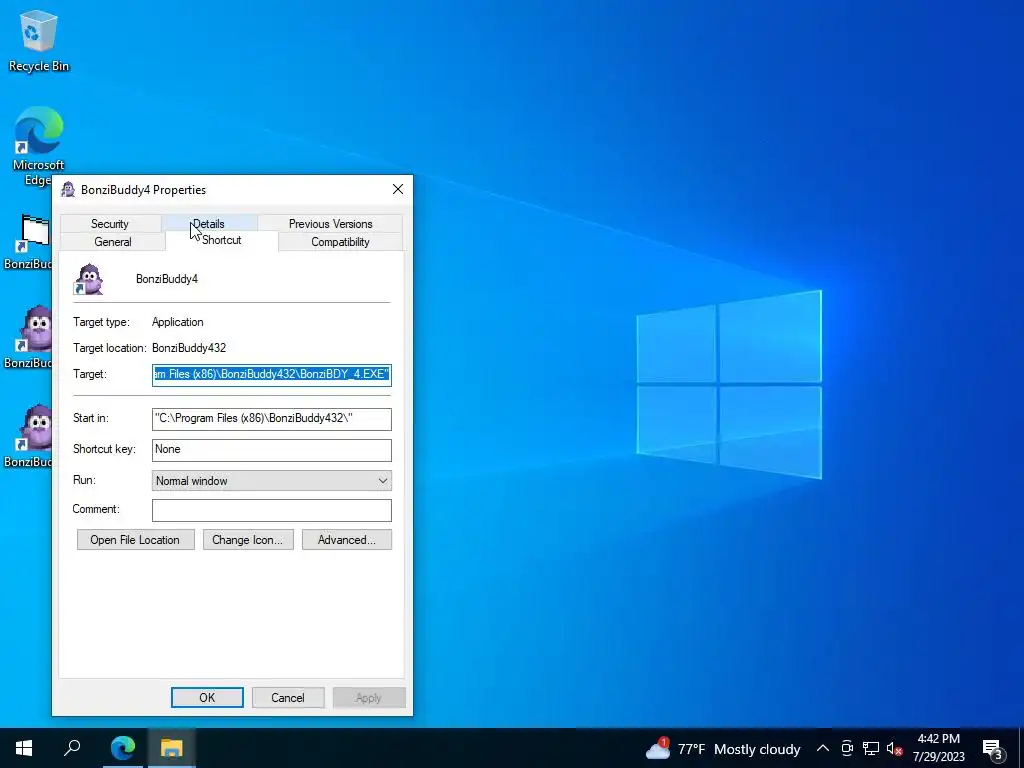Switch to the Compatibility tab
Screen dimensions: 1024x768
[x=340, y=242]
